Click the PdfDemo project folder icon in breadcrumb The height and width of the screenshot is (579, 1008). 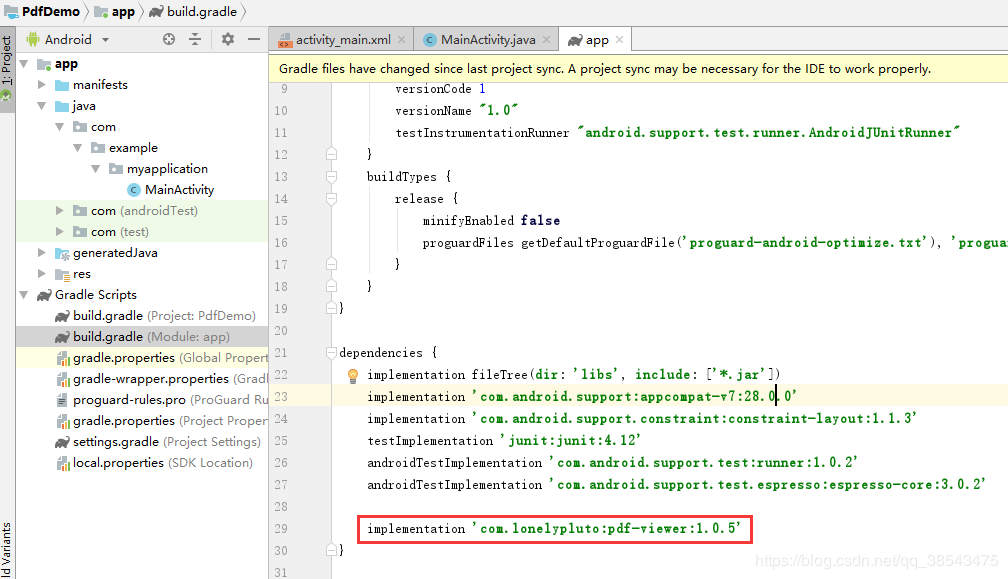[x=11, y=12]
